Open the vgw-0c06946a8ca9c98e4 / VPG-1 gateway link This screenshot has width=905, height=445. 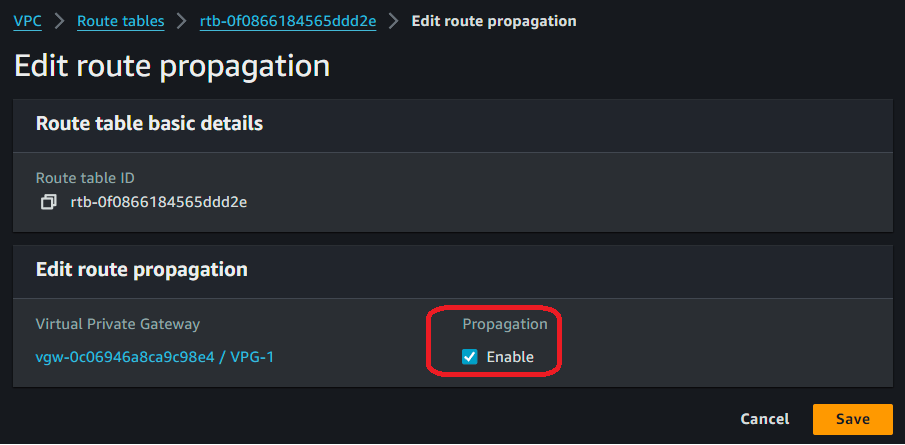[154, 357]
